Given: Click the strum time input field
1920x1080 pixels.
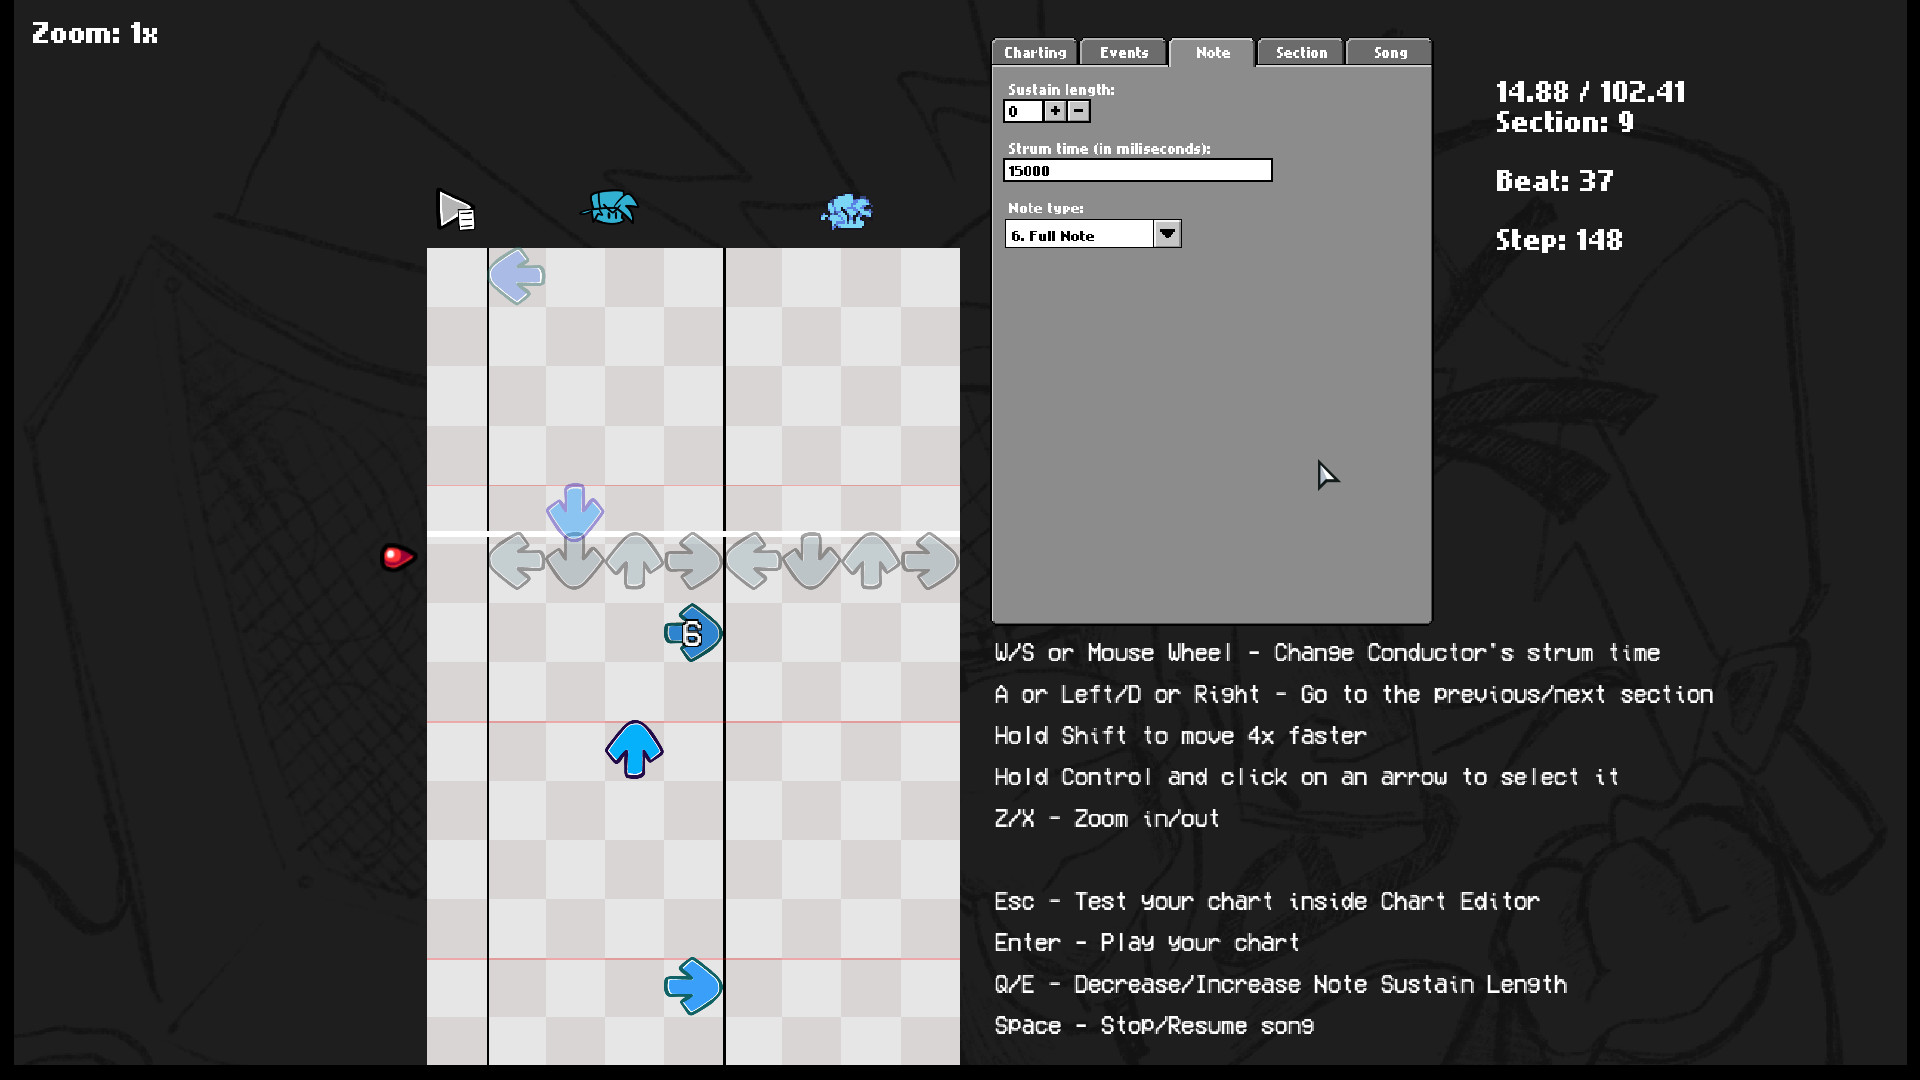Looking at the screenshot, I should (1137, 170).
